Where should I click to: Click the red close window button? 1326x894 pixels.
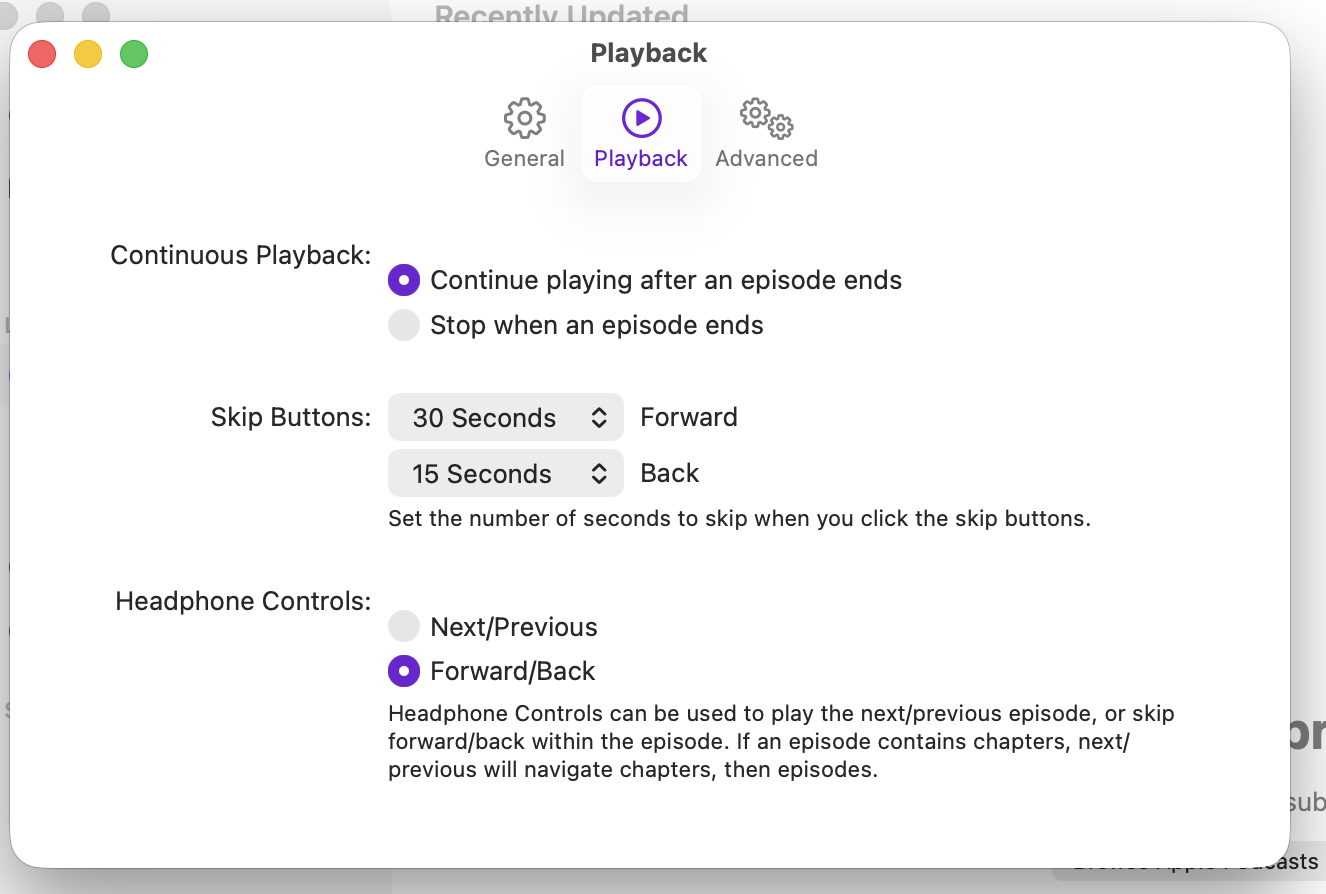[42, 53]
